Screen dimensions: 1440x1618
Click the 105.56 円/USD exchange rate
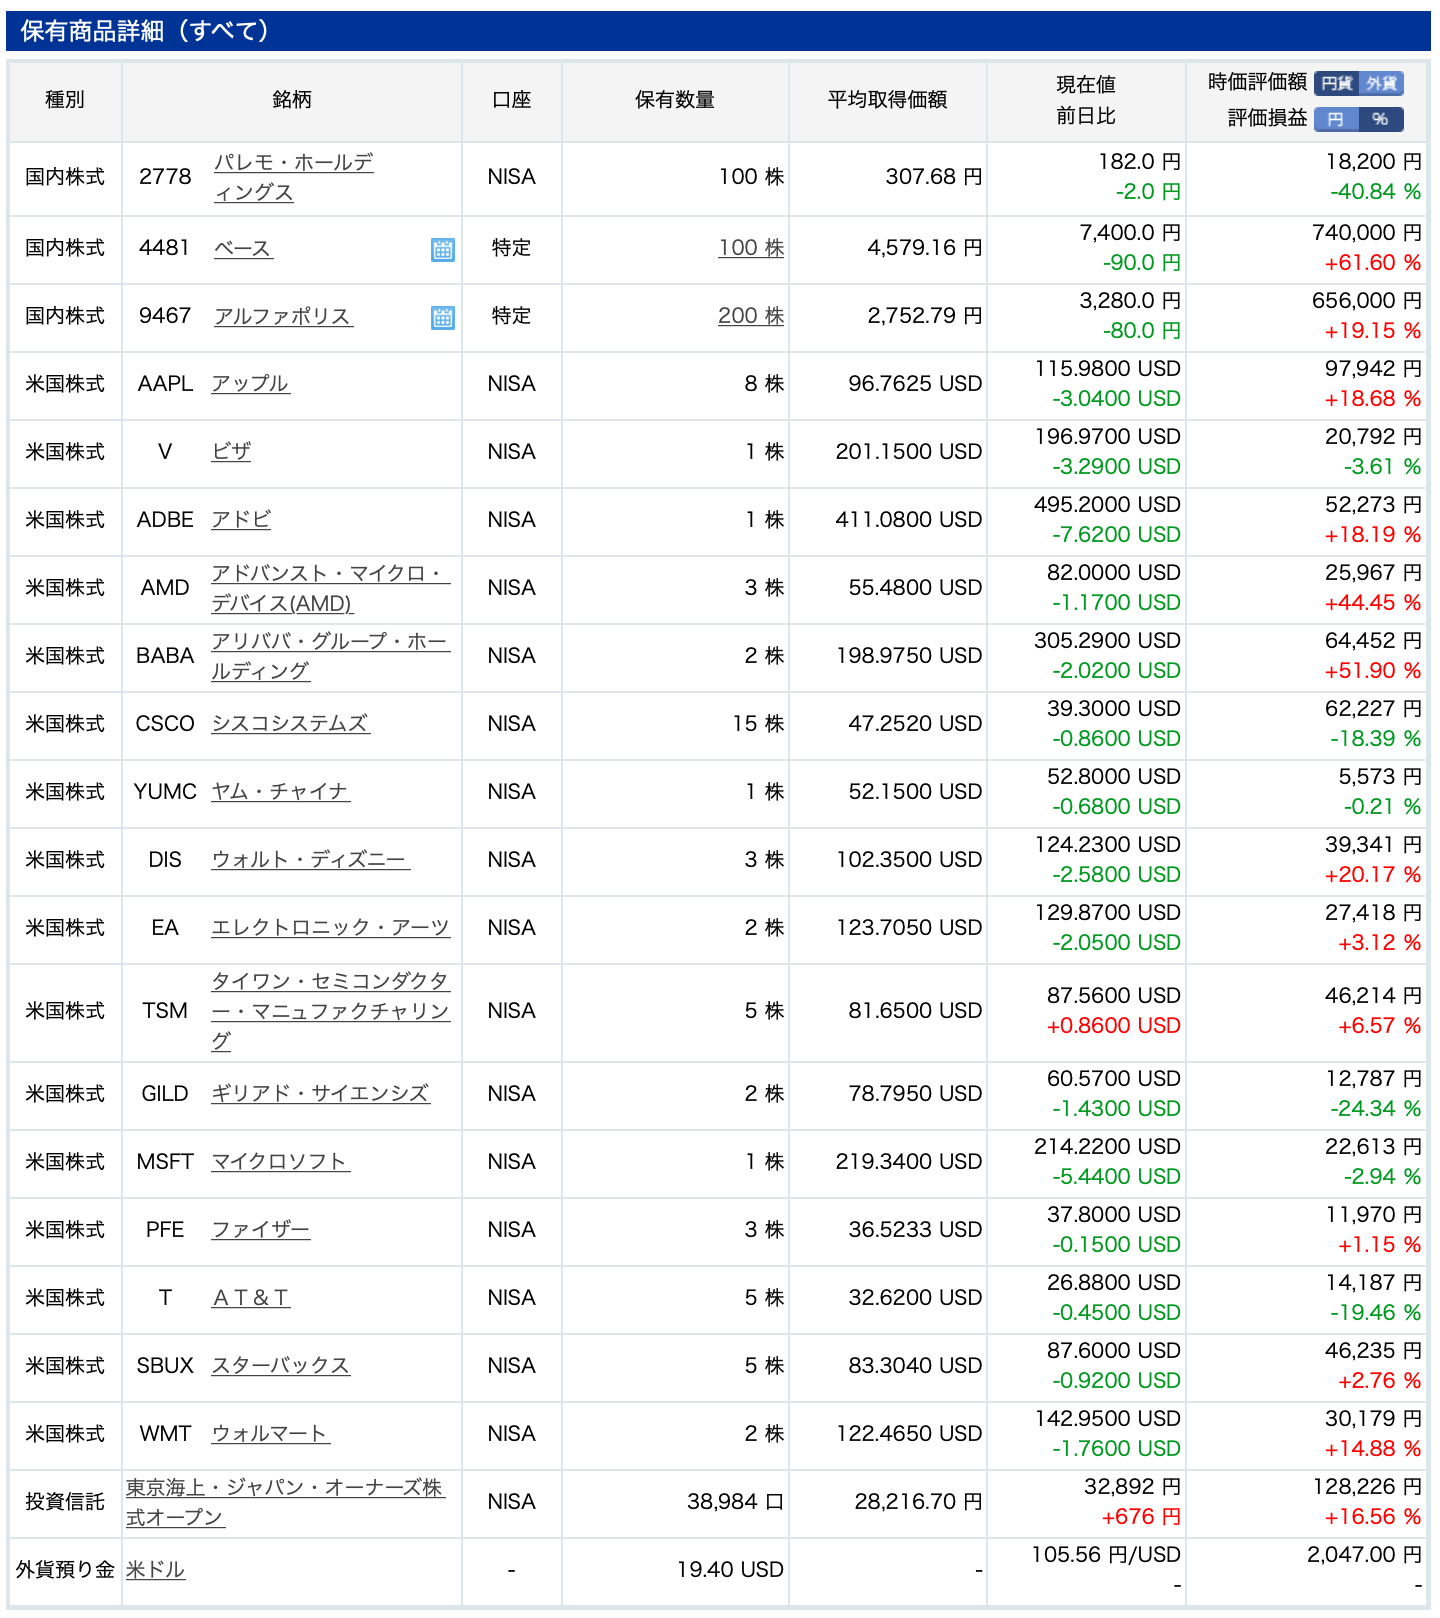(1106, 1555)
